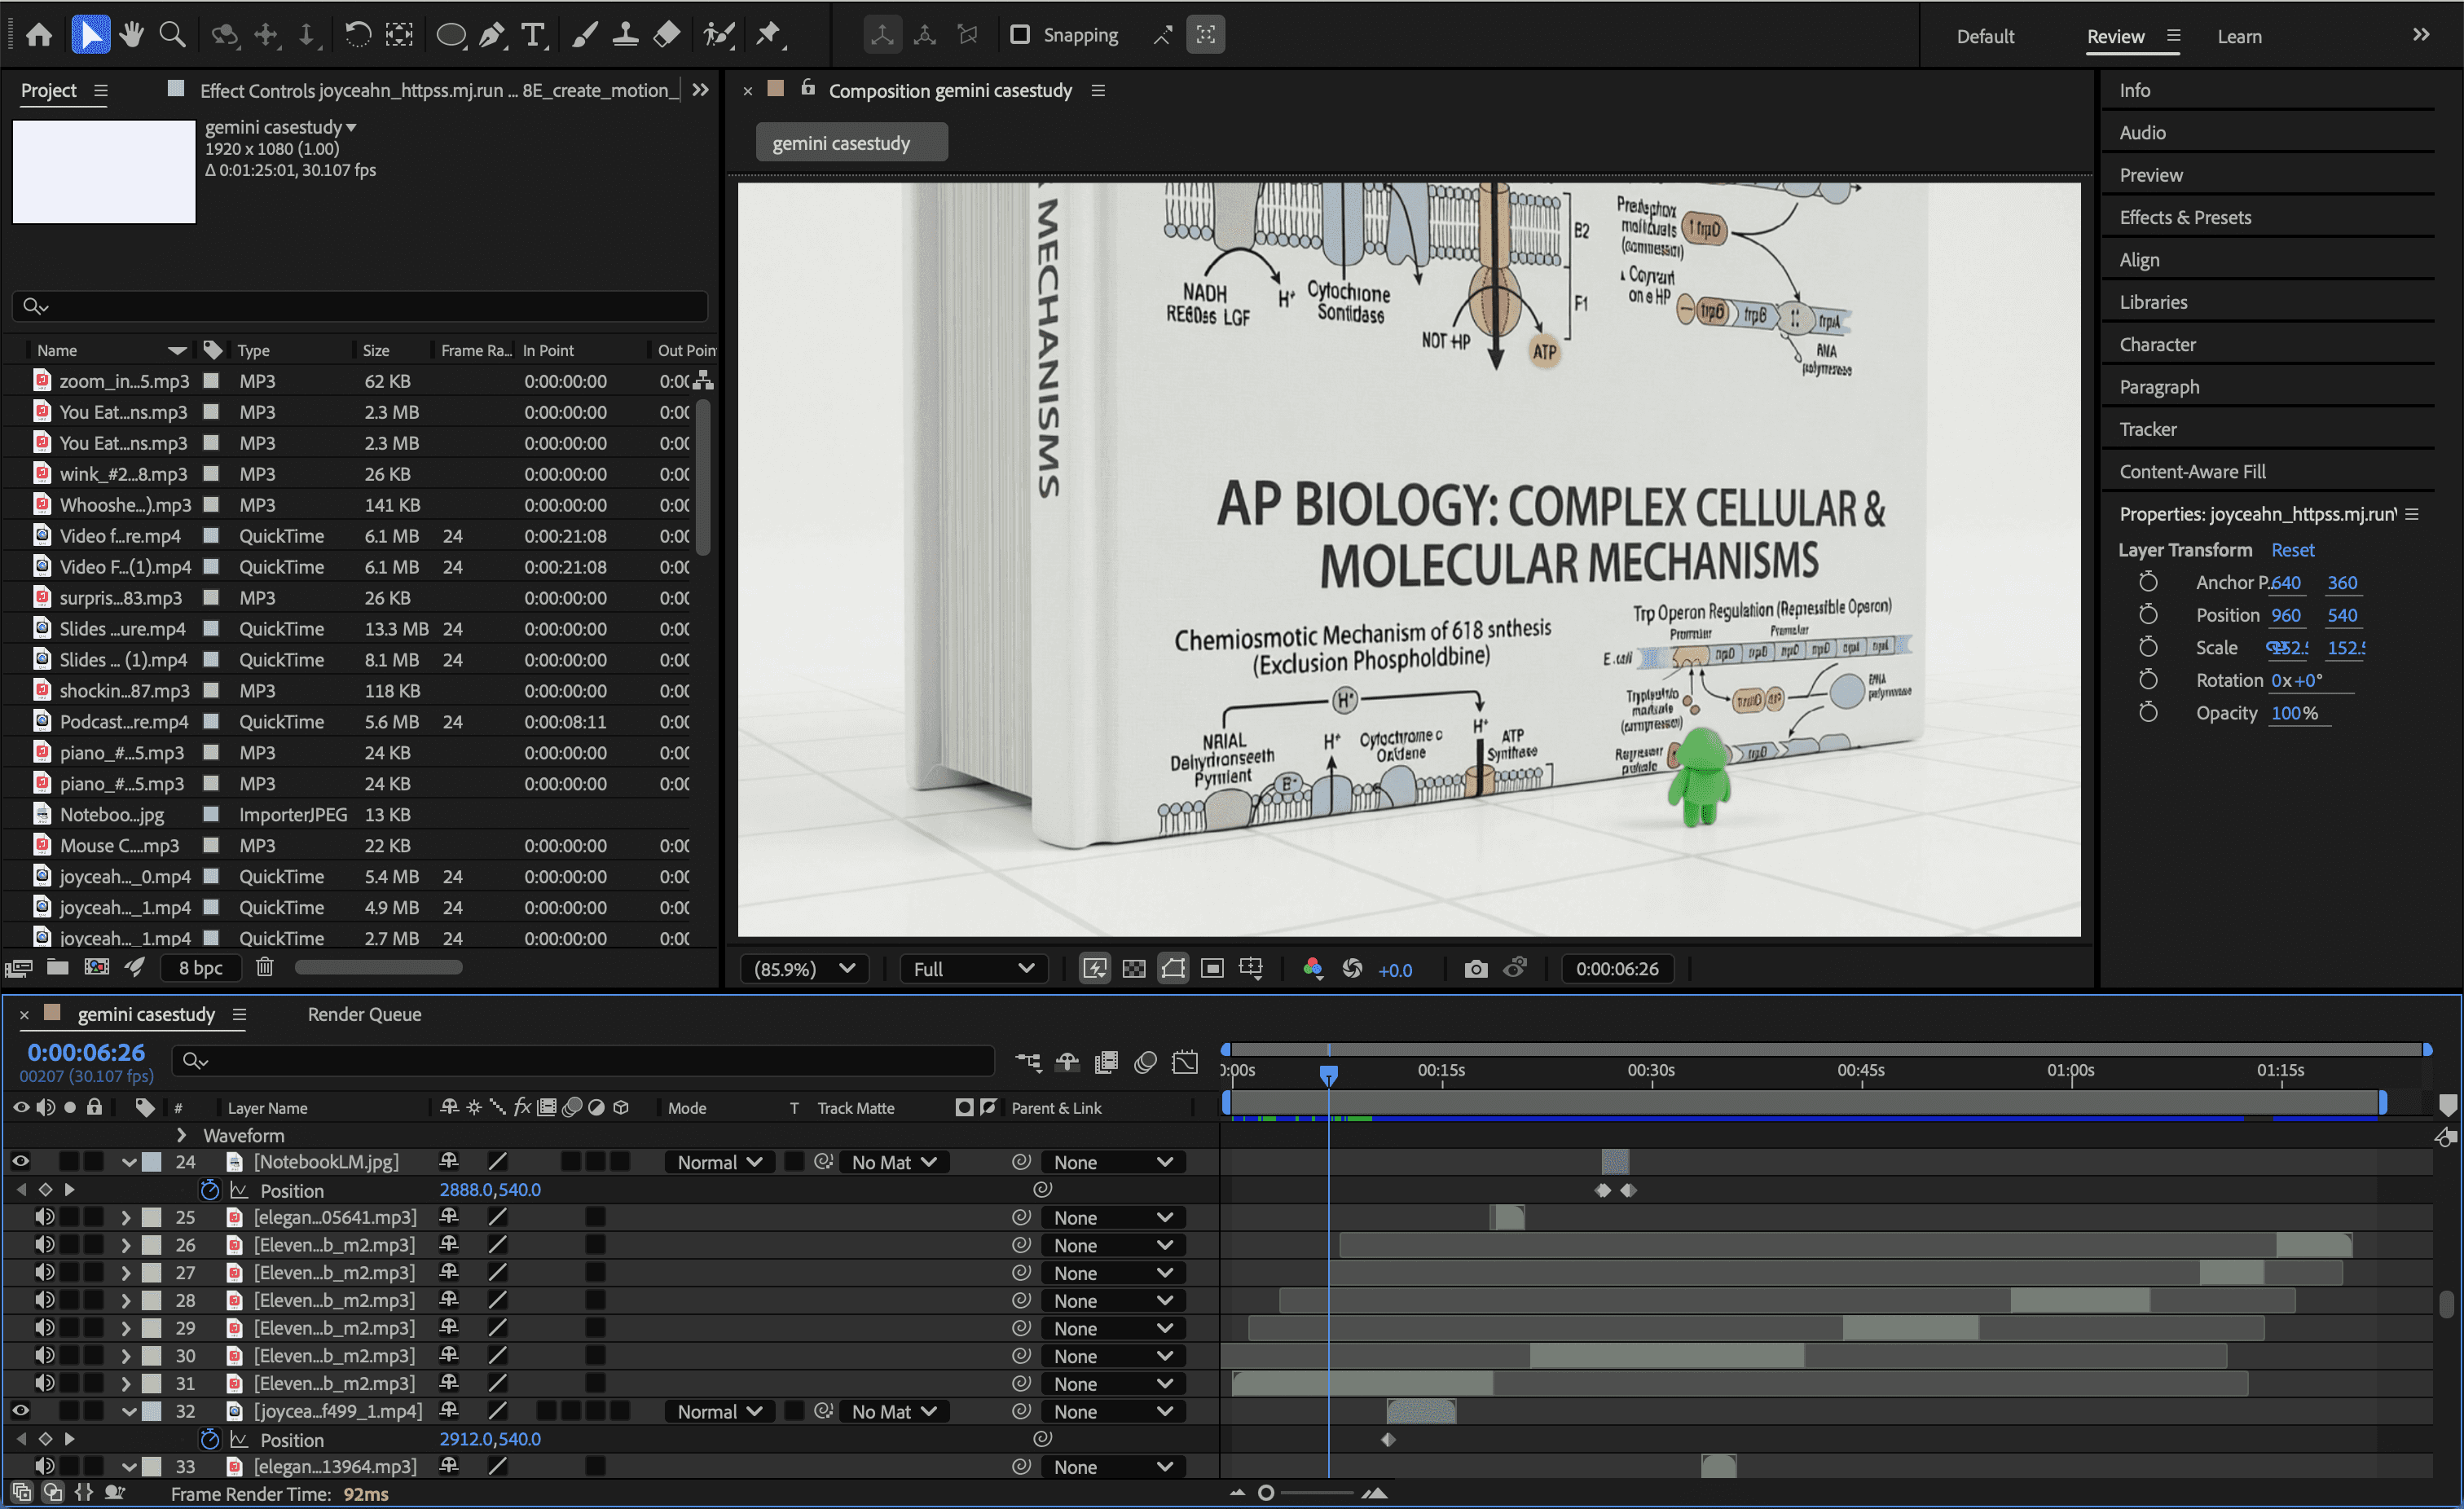Open the 85.9% magnification dropdown
Viewport: 2464px width, 1509px height.
click(x=804, y=968)
